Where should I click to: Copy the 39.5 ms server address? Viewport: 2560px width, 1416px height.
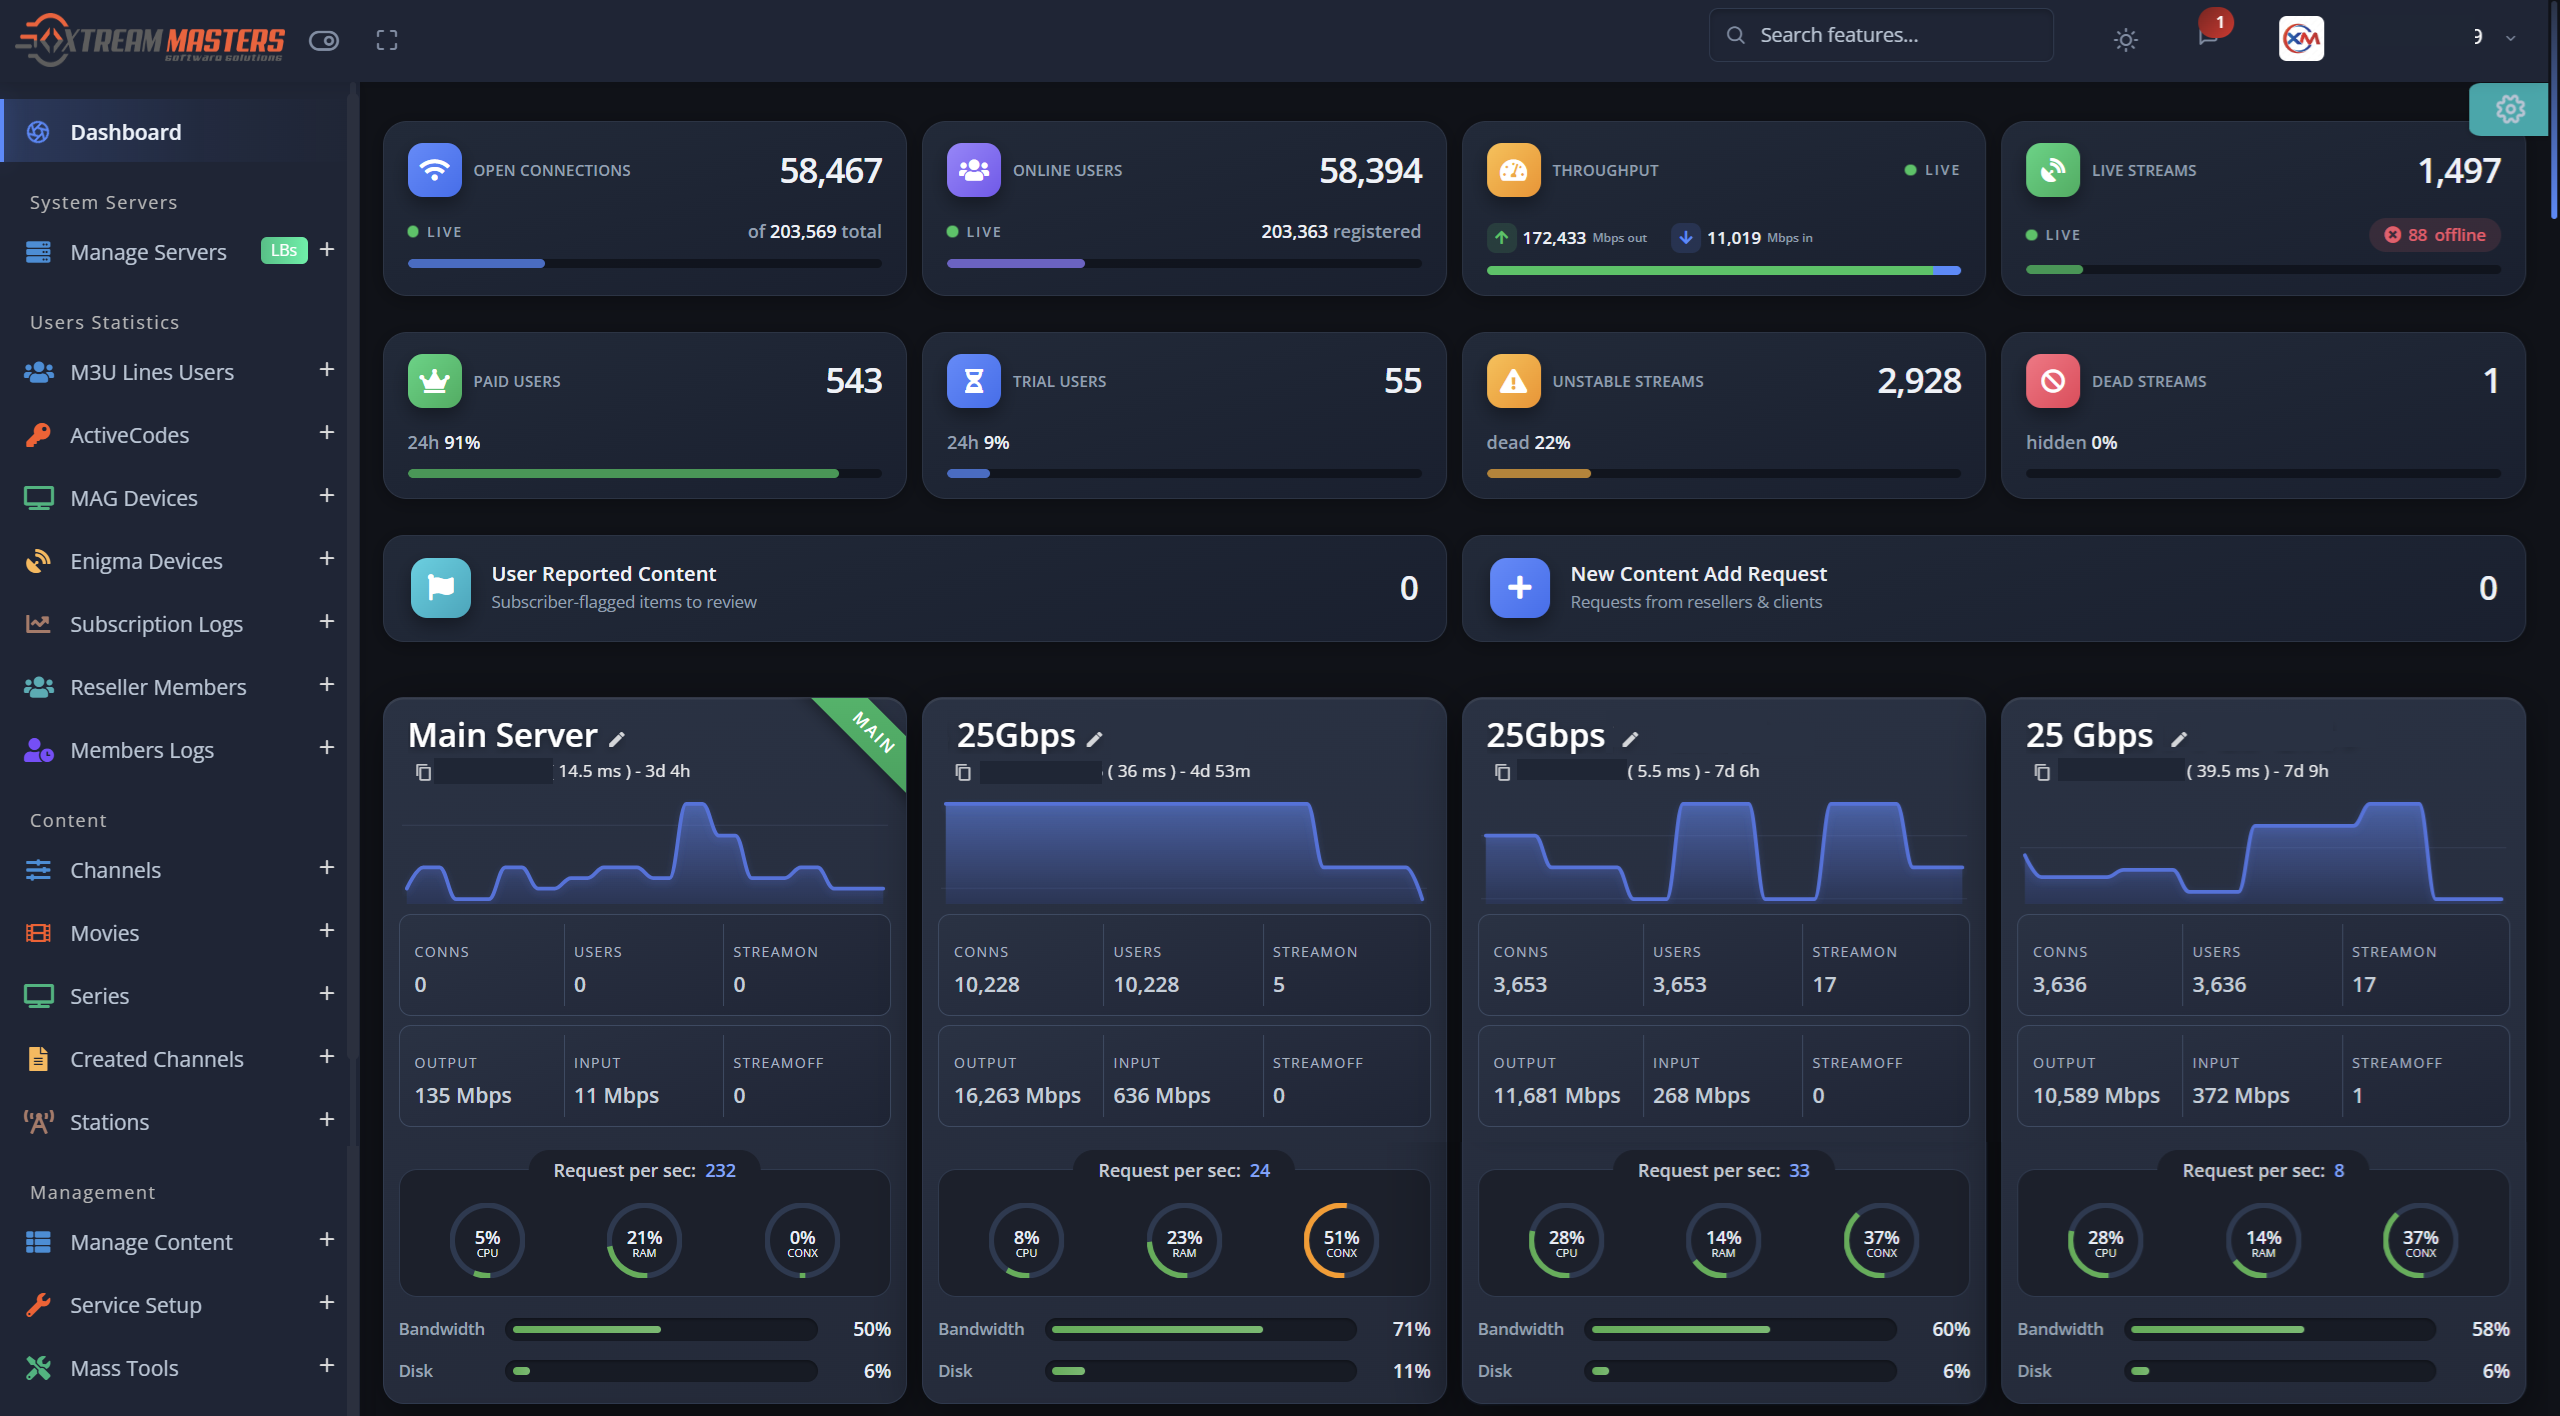click(x=2042, y=772)
